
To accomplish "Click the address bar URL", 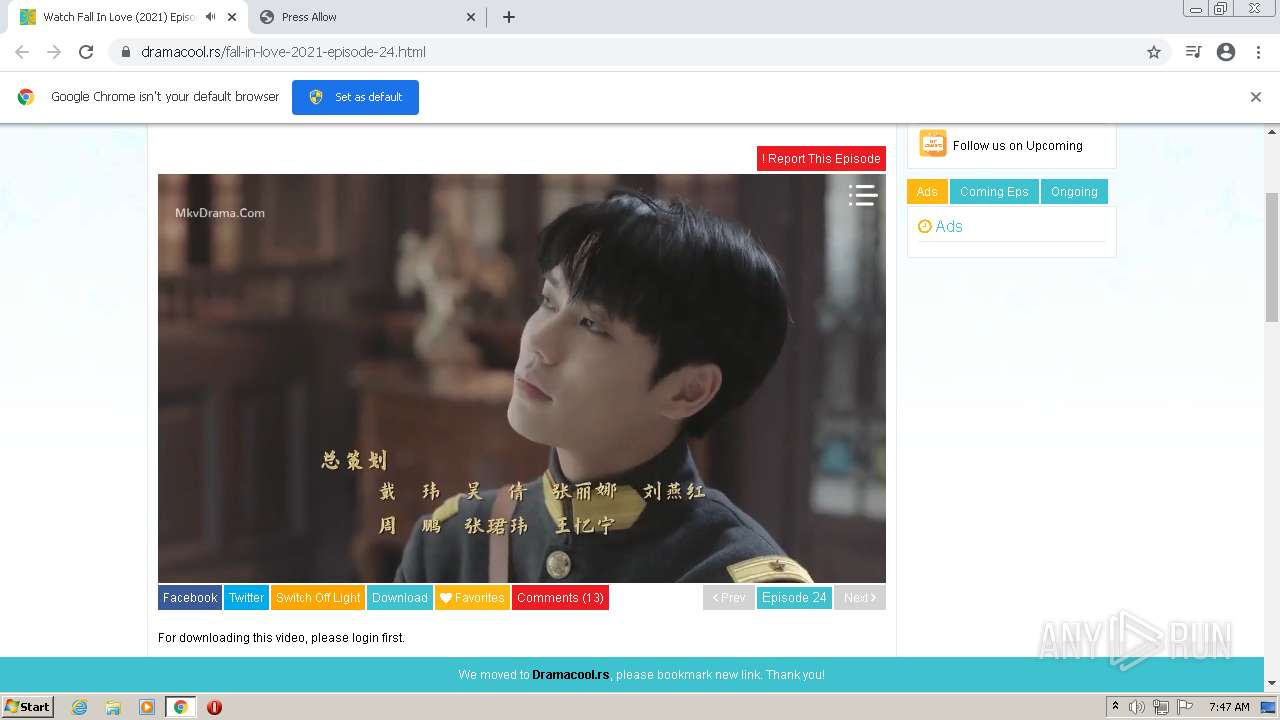I will point(283,52).
